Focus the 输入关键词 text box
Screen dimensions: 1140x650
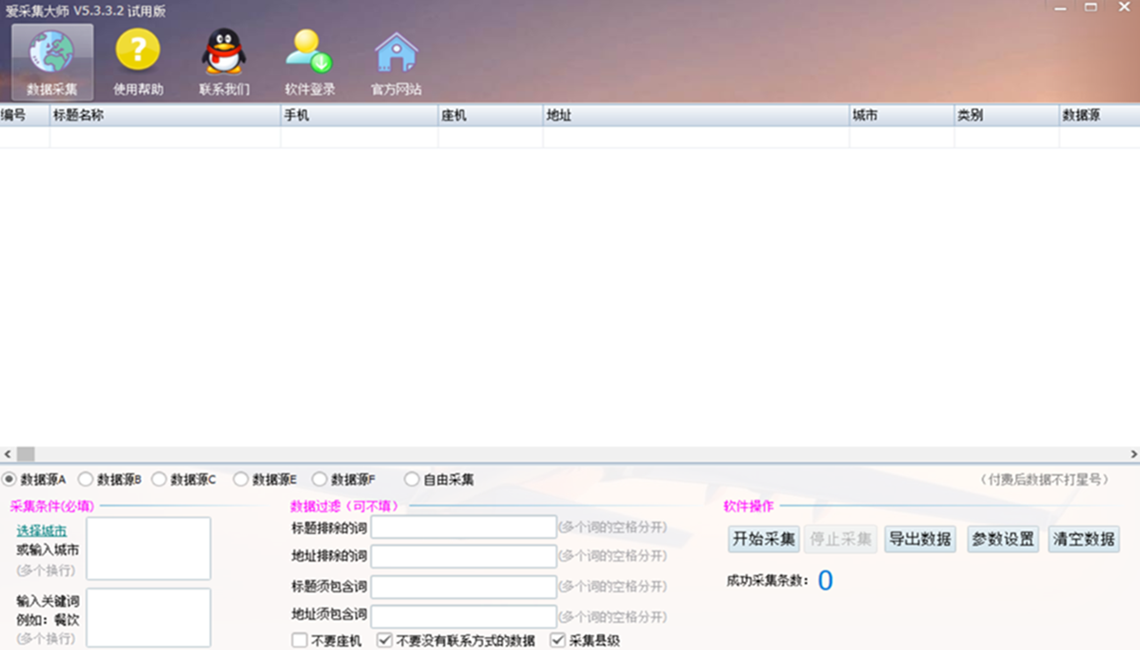[x=148, y=617]
